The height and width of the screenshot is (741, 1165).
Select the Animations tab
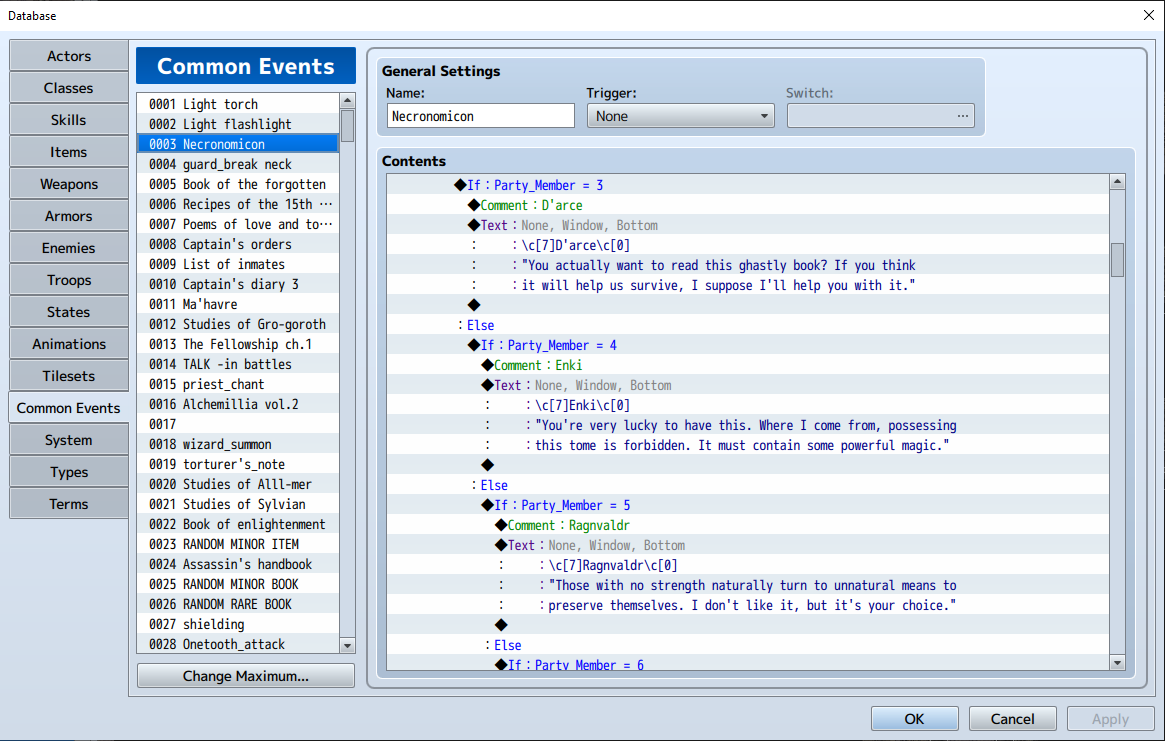pos(69,344)
